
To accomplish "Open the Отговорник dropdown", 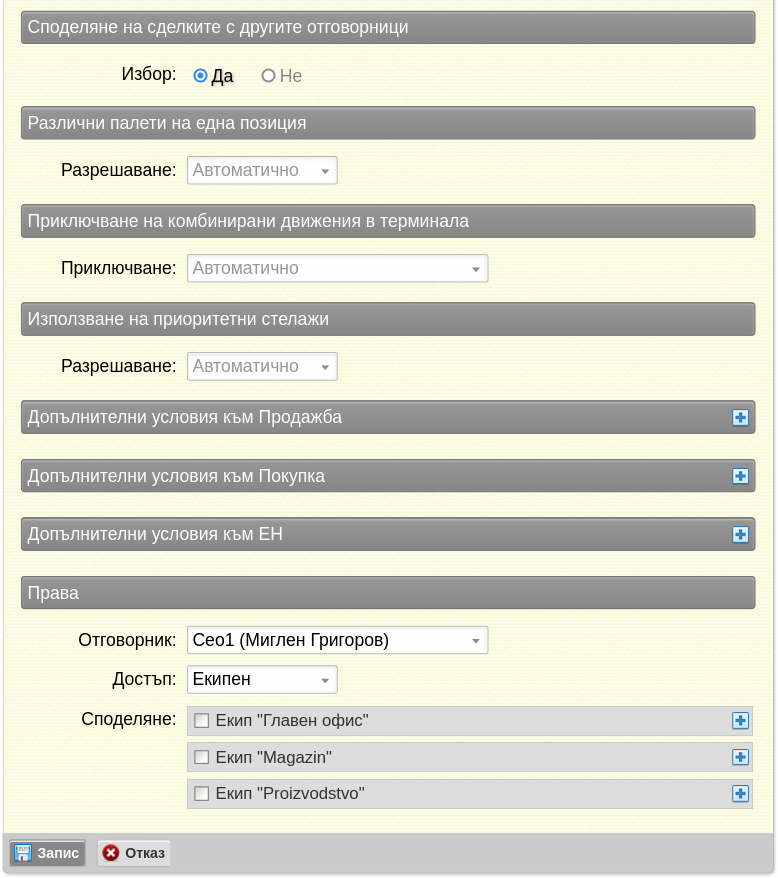I will [x=337, y=640].
